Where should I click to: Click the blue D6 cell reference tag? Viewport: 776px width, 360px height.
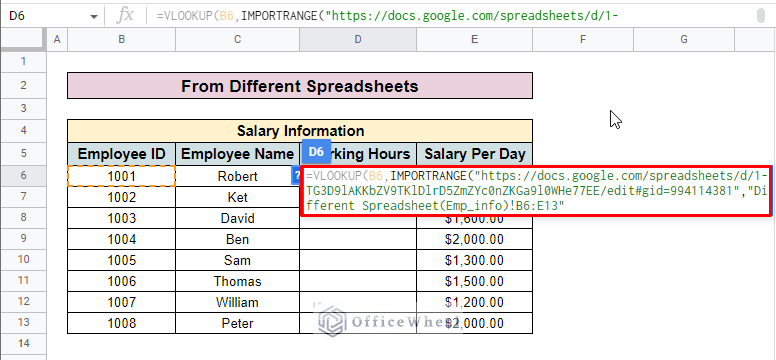316,152
